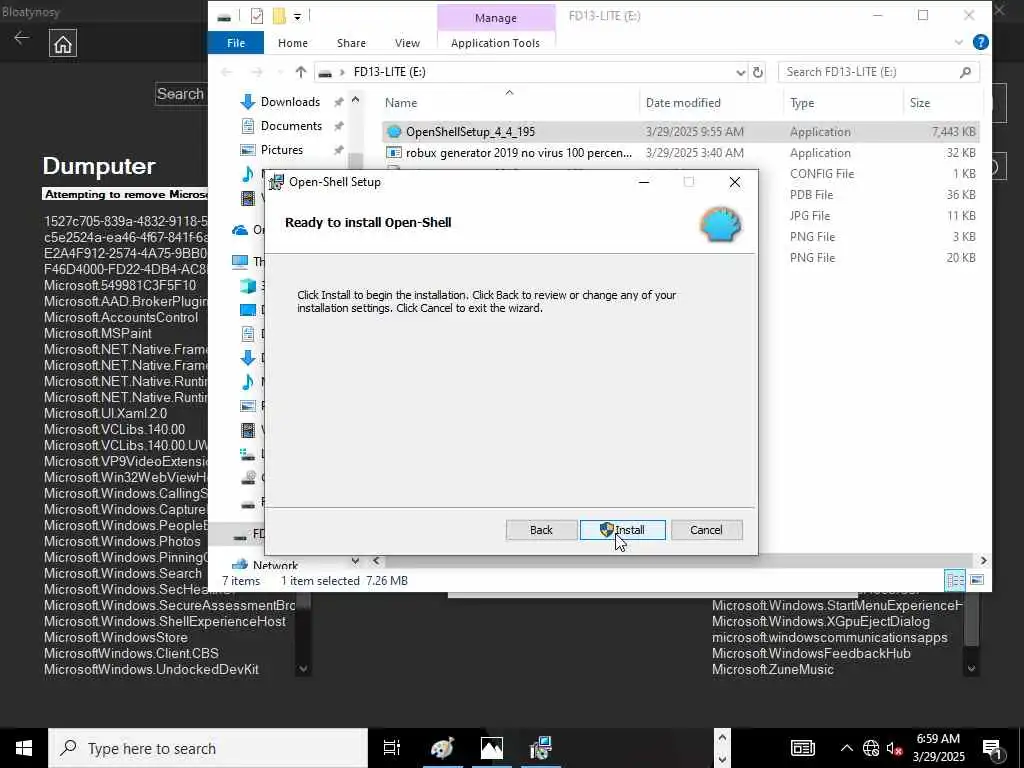Go up one folder level

click(x=300, y=72)
